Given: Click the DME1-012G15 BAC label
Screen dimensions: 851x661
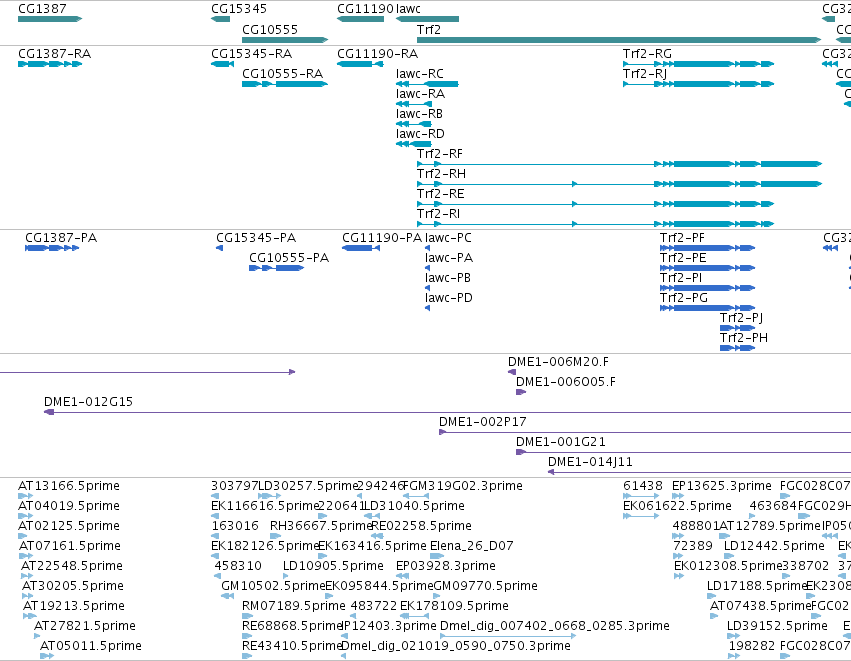Looking at the screenshot, I should pos(88,402).
